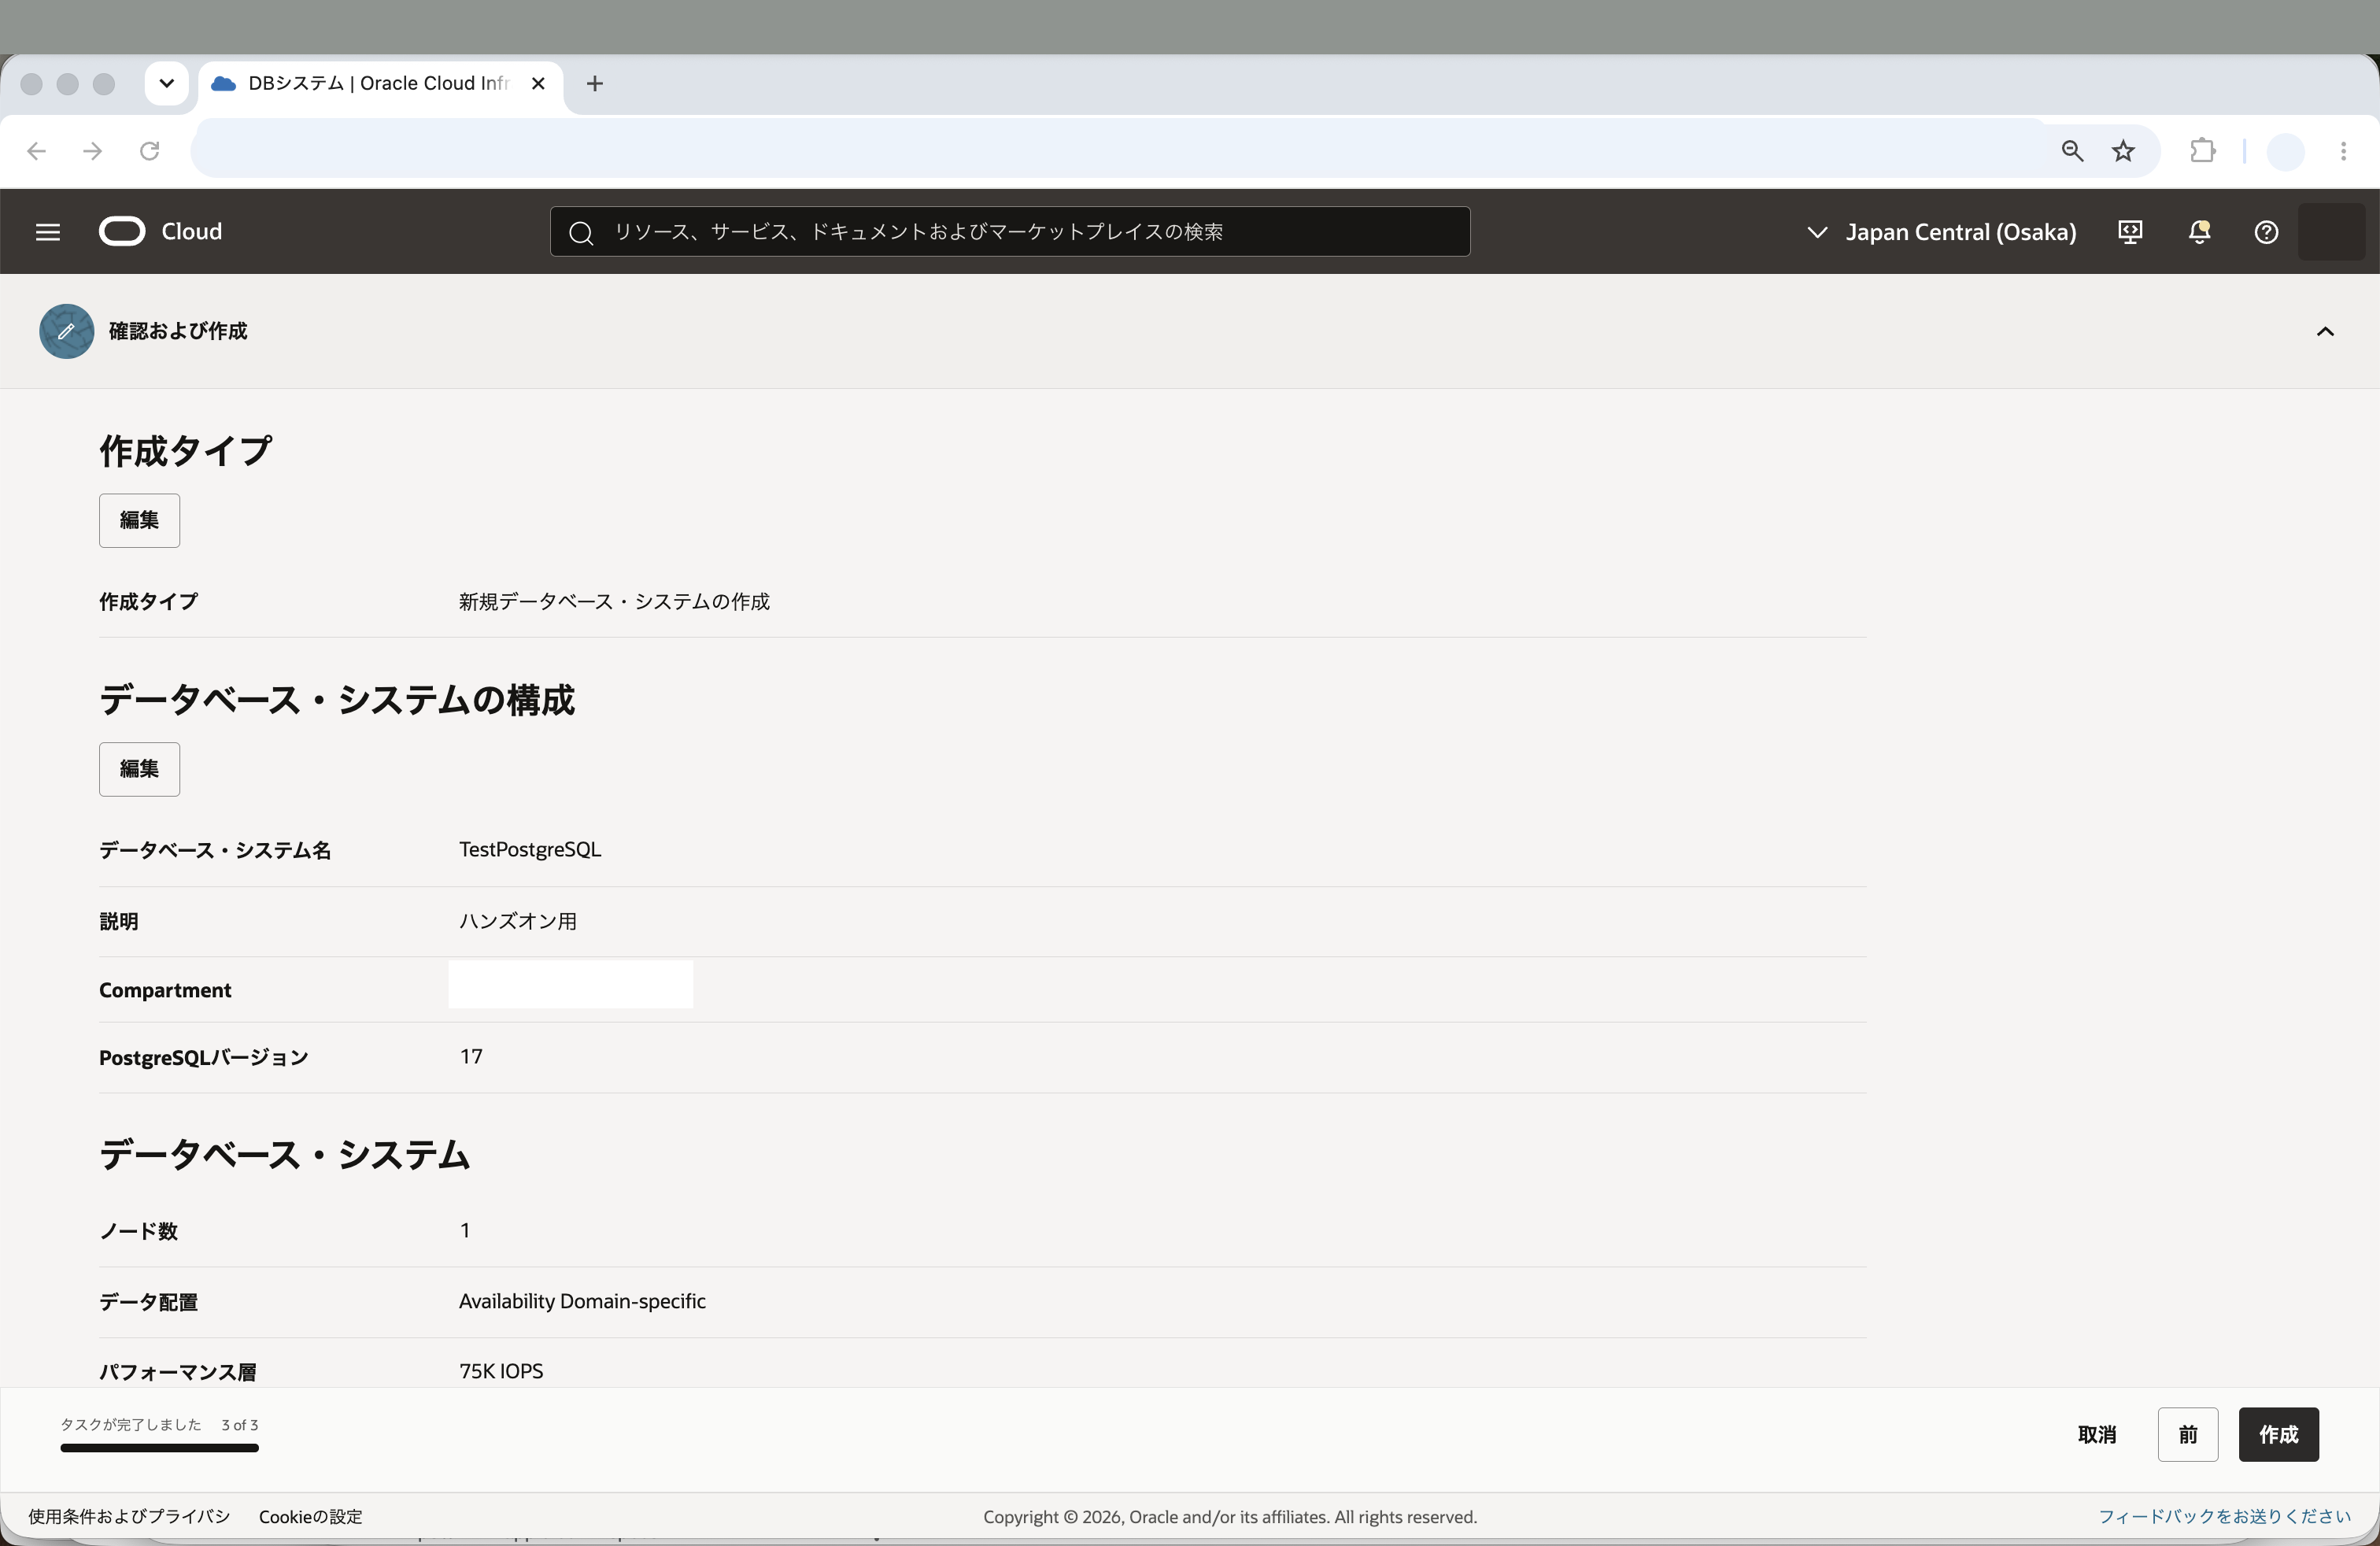Click the 3 of 3 task progress bar
This screenshot has height=1546, width=2380.
coord(160,1448)
